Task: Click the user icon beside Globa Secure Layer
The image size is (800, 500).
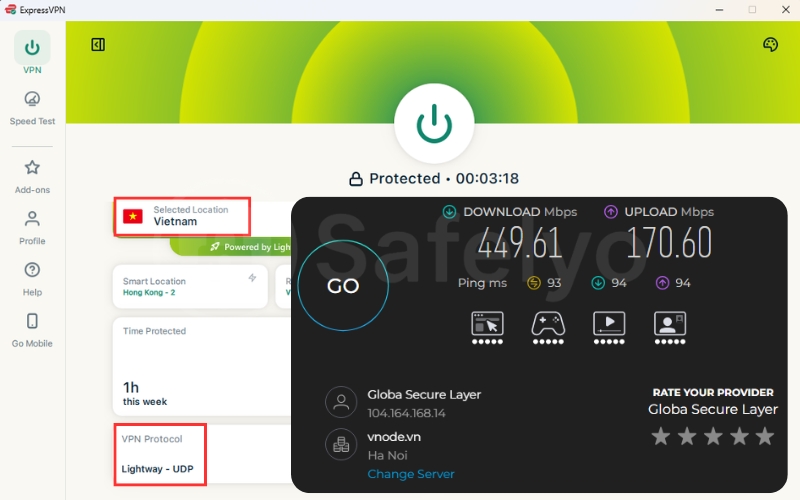Action: pos(341,402)
